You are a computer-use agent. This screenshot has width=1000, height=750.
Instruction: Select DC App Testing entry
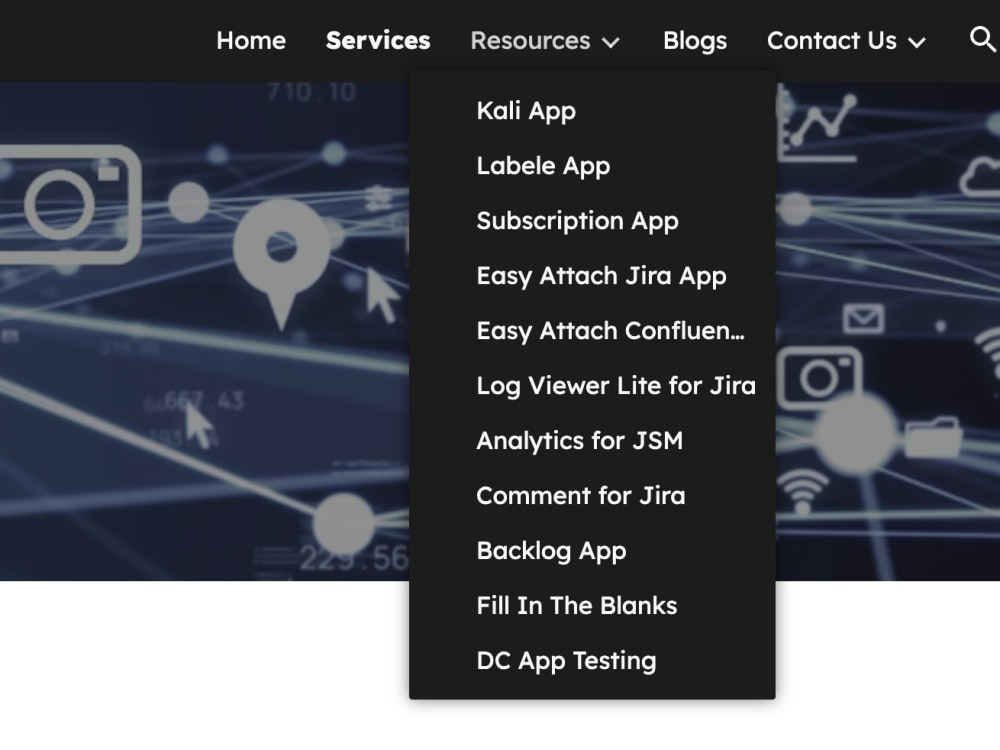[x=566, y=661]
